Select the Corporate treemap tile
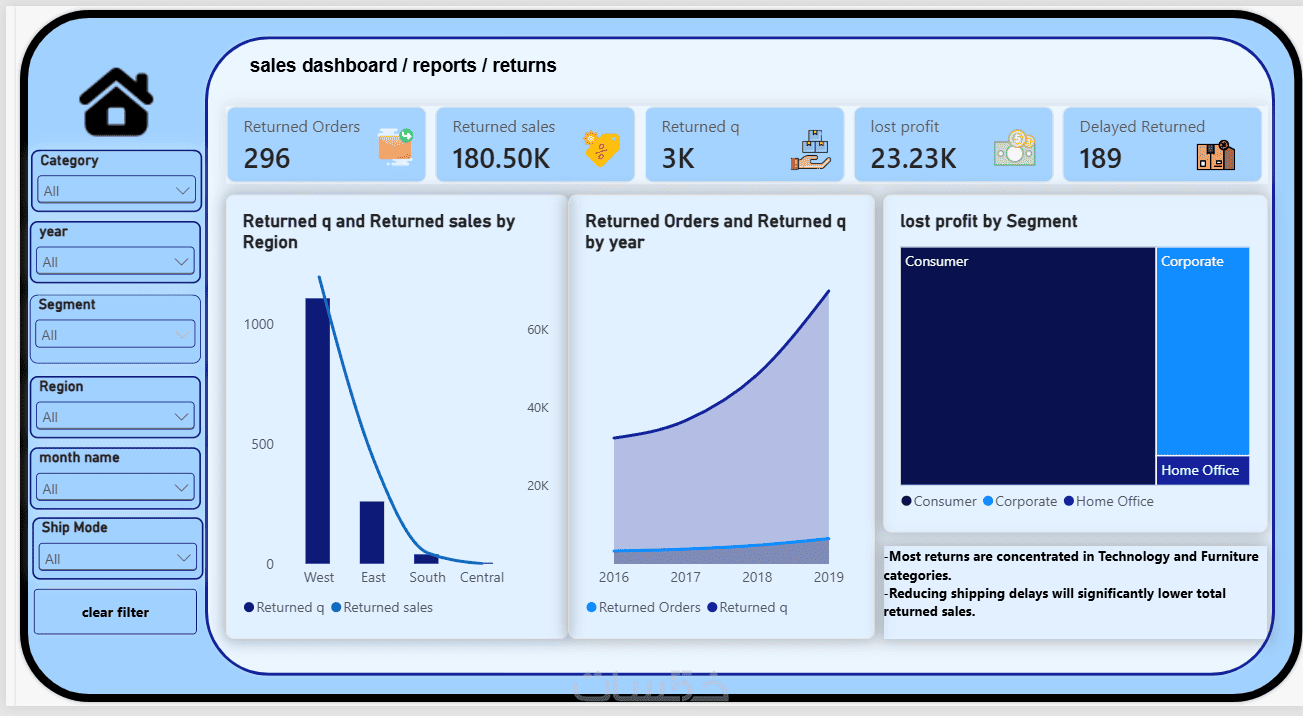1303x716 pixels. pos(1203,351)
